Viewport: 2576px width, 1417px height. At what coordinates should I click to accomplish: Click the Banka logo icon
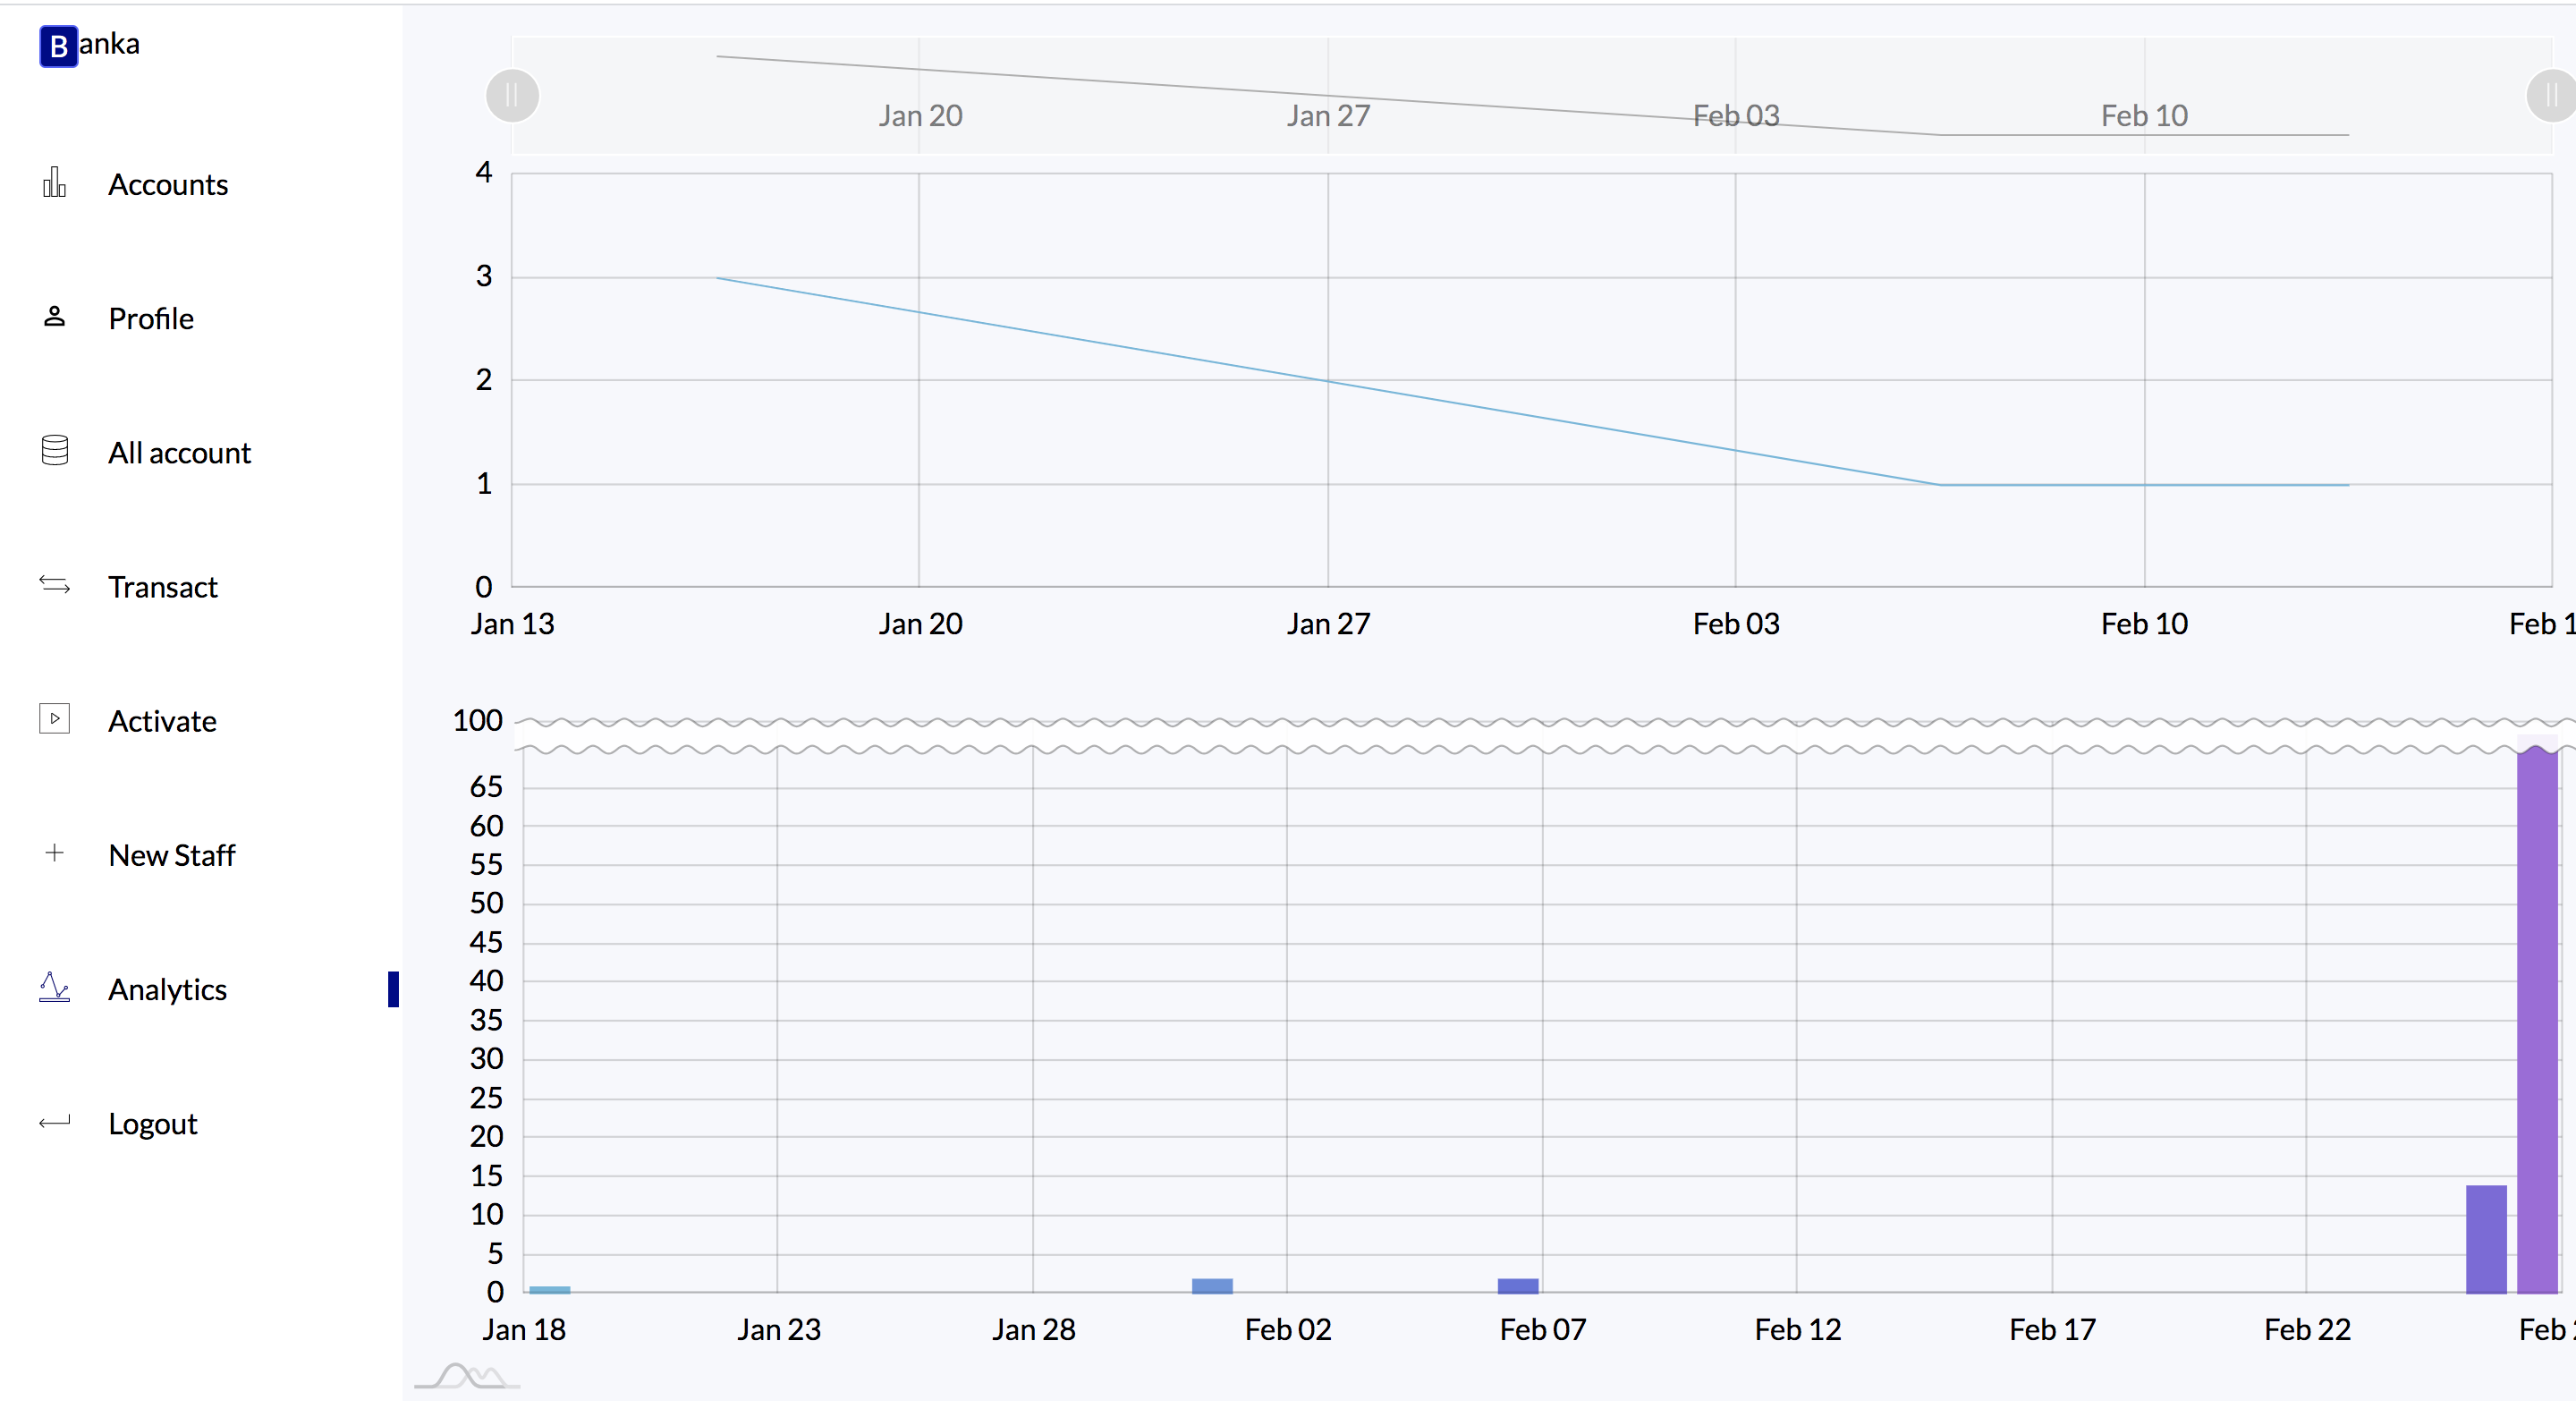pos(58,46)
